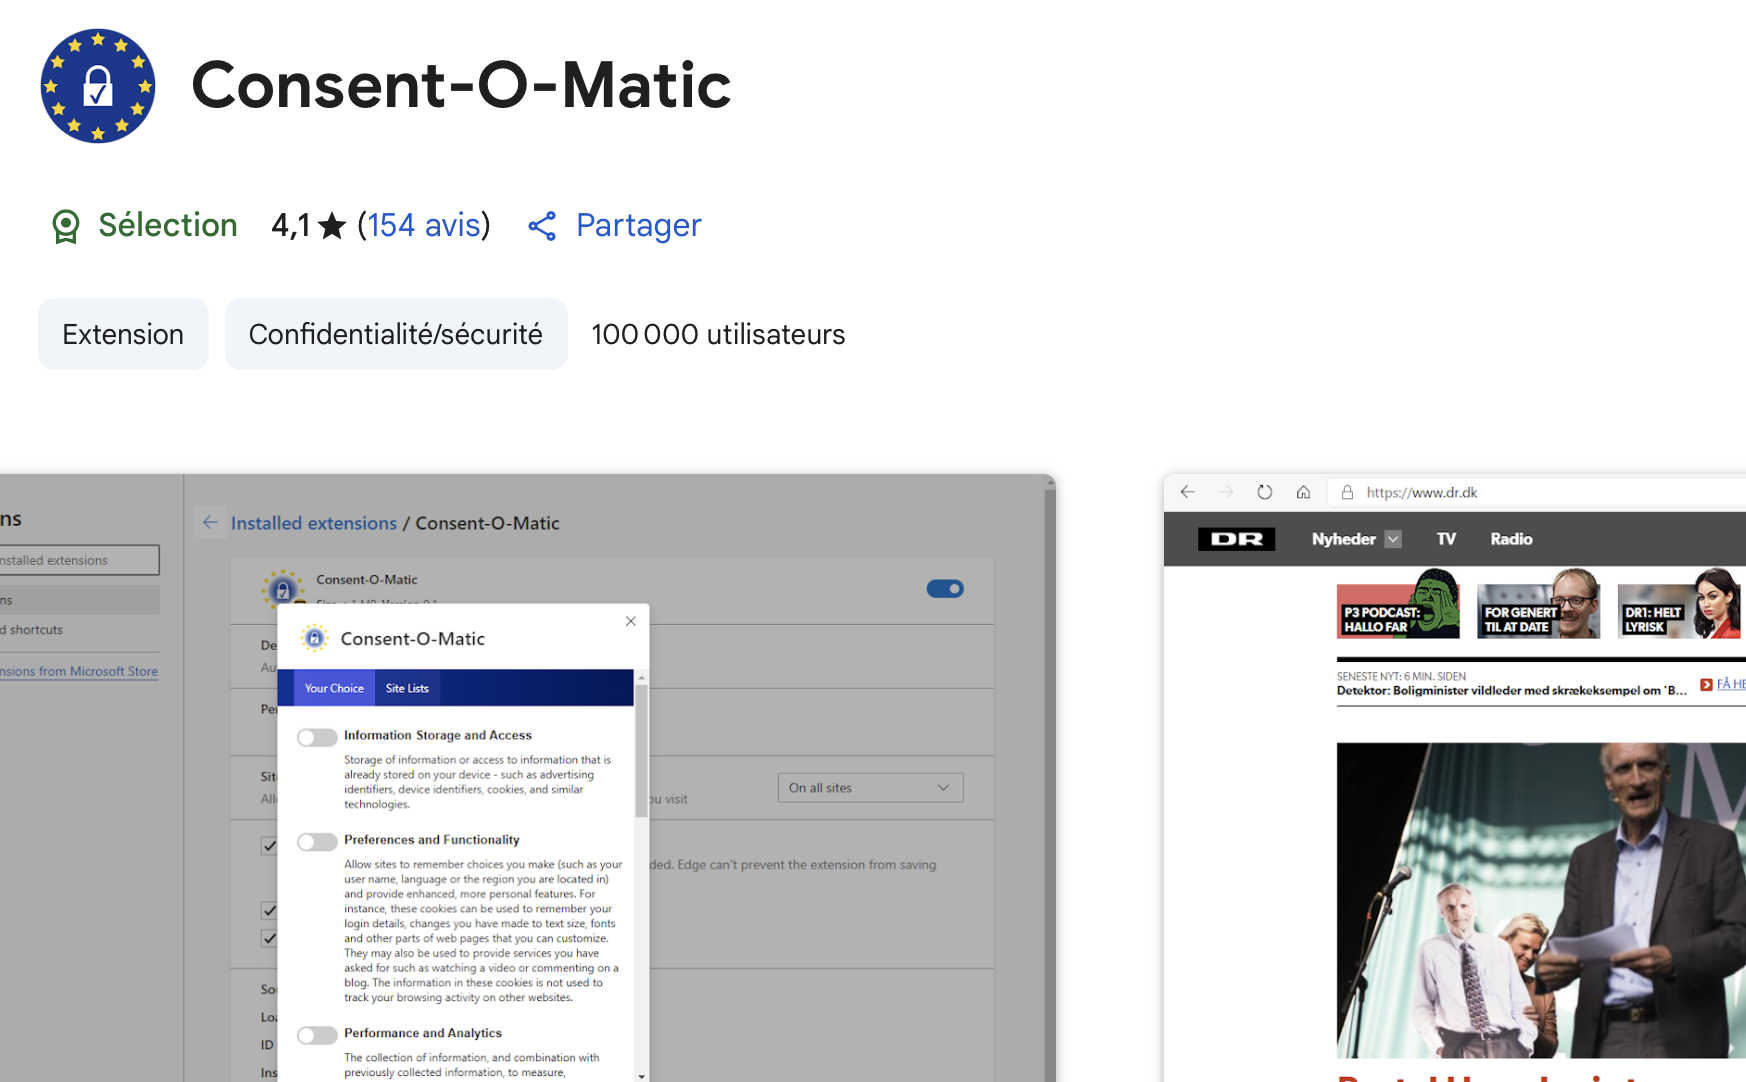The height and width of the screenshot is (1082, 1746).
Task: Click the Partager text
Action: coord(639,226)
